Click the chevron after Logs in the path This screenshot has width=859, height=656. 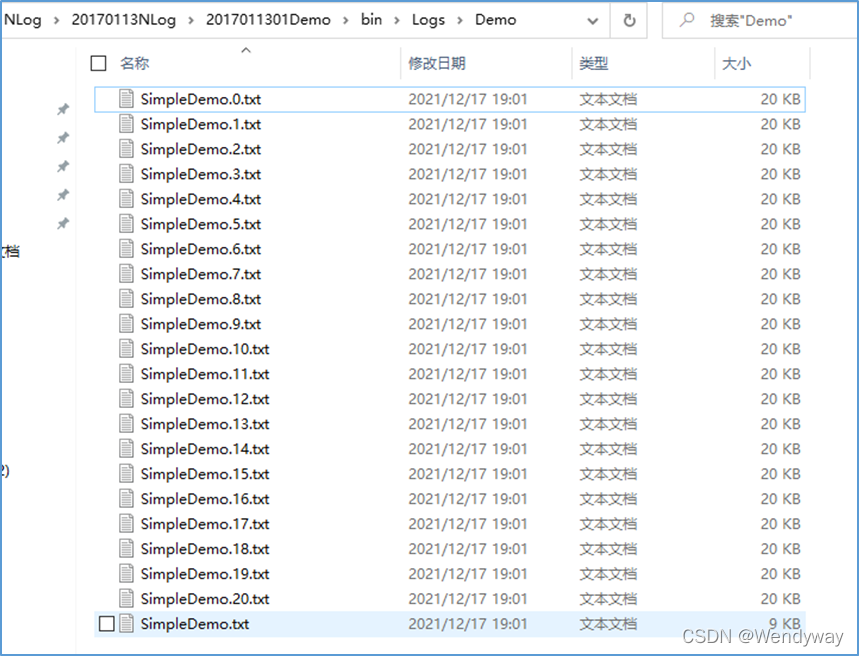click(460, 19)
